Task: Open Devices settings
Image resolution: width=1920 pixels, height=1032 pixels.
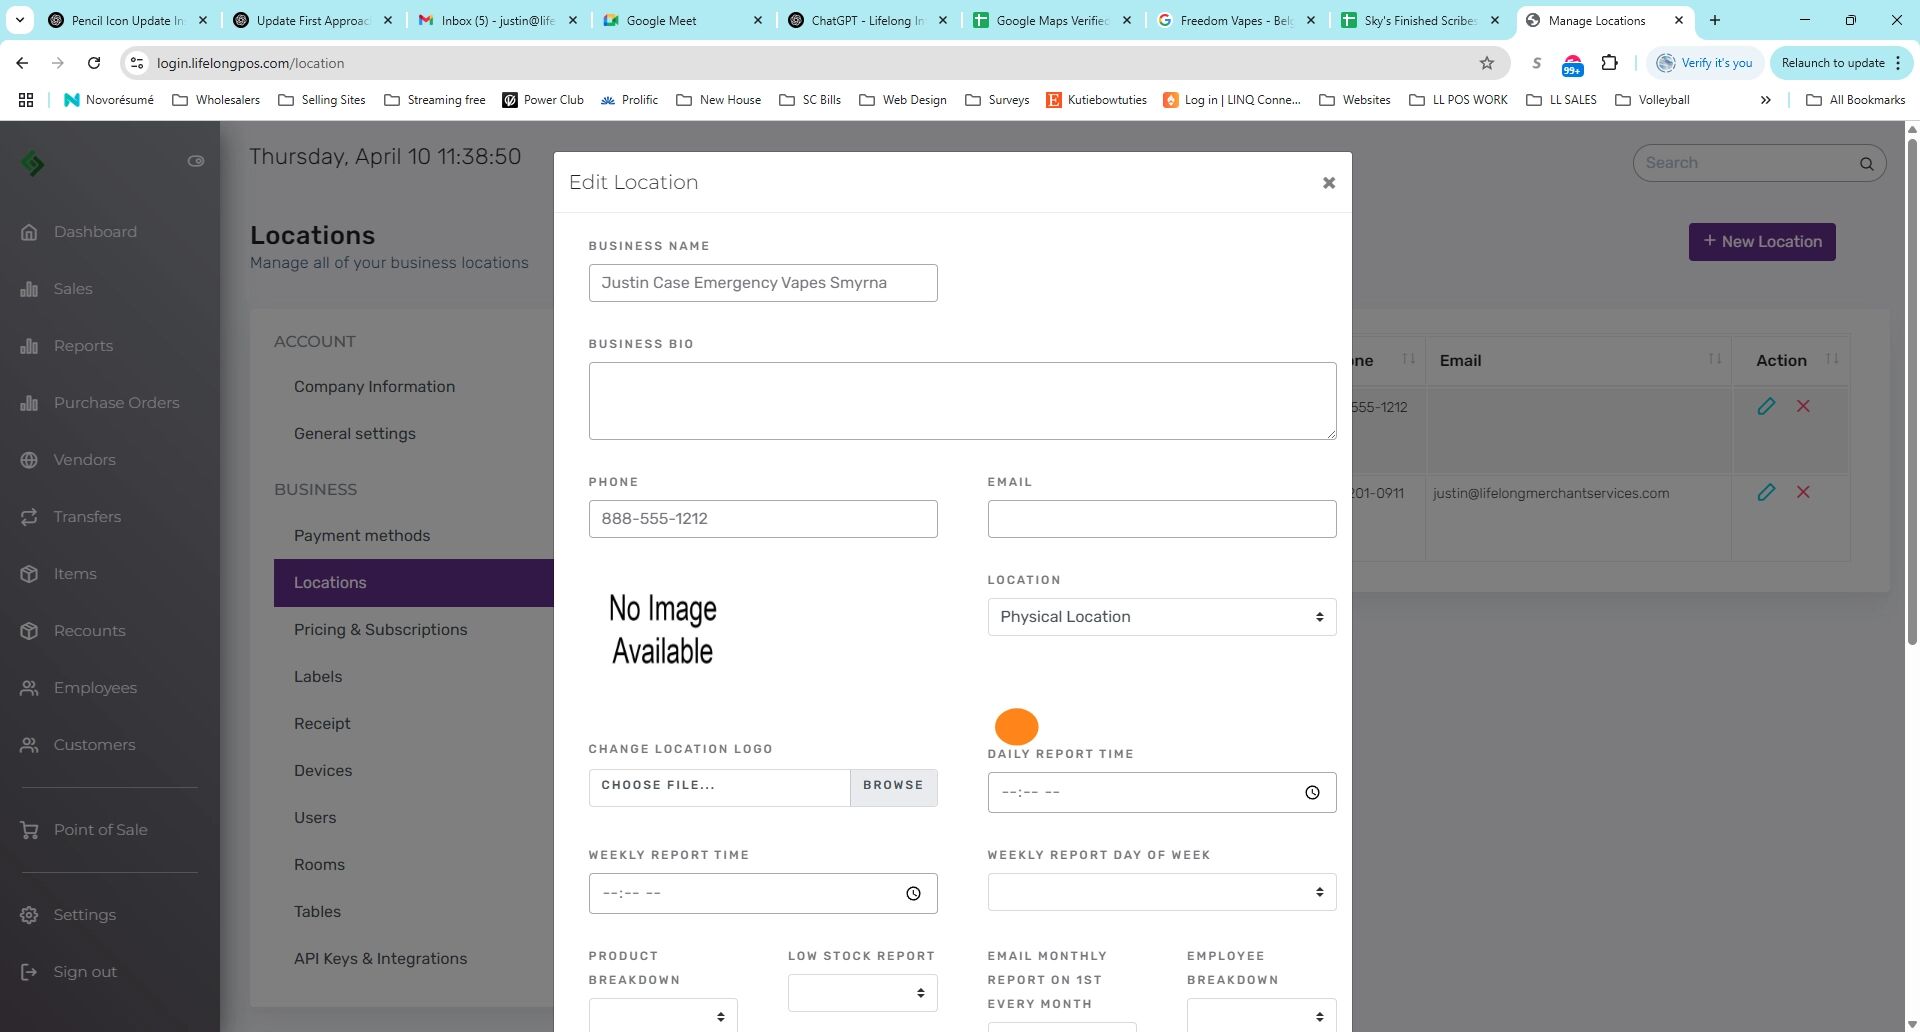Action: [323, 771]
